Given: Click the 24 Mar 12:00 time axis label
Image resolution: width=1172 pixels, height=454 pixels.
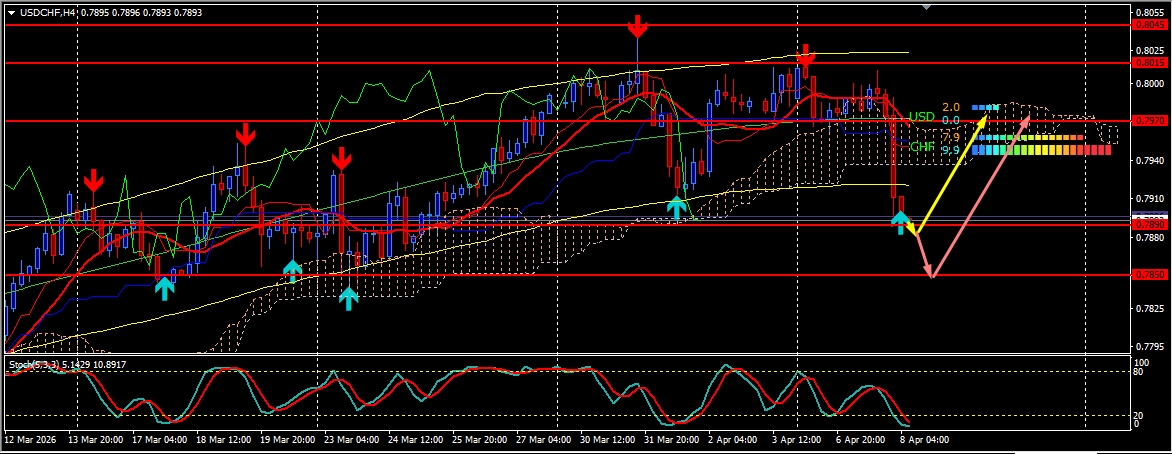Looking at the screenshot, I should click(414, 441).
